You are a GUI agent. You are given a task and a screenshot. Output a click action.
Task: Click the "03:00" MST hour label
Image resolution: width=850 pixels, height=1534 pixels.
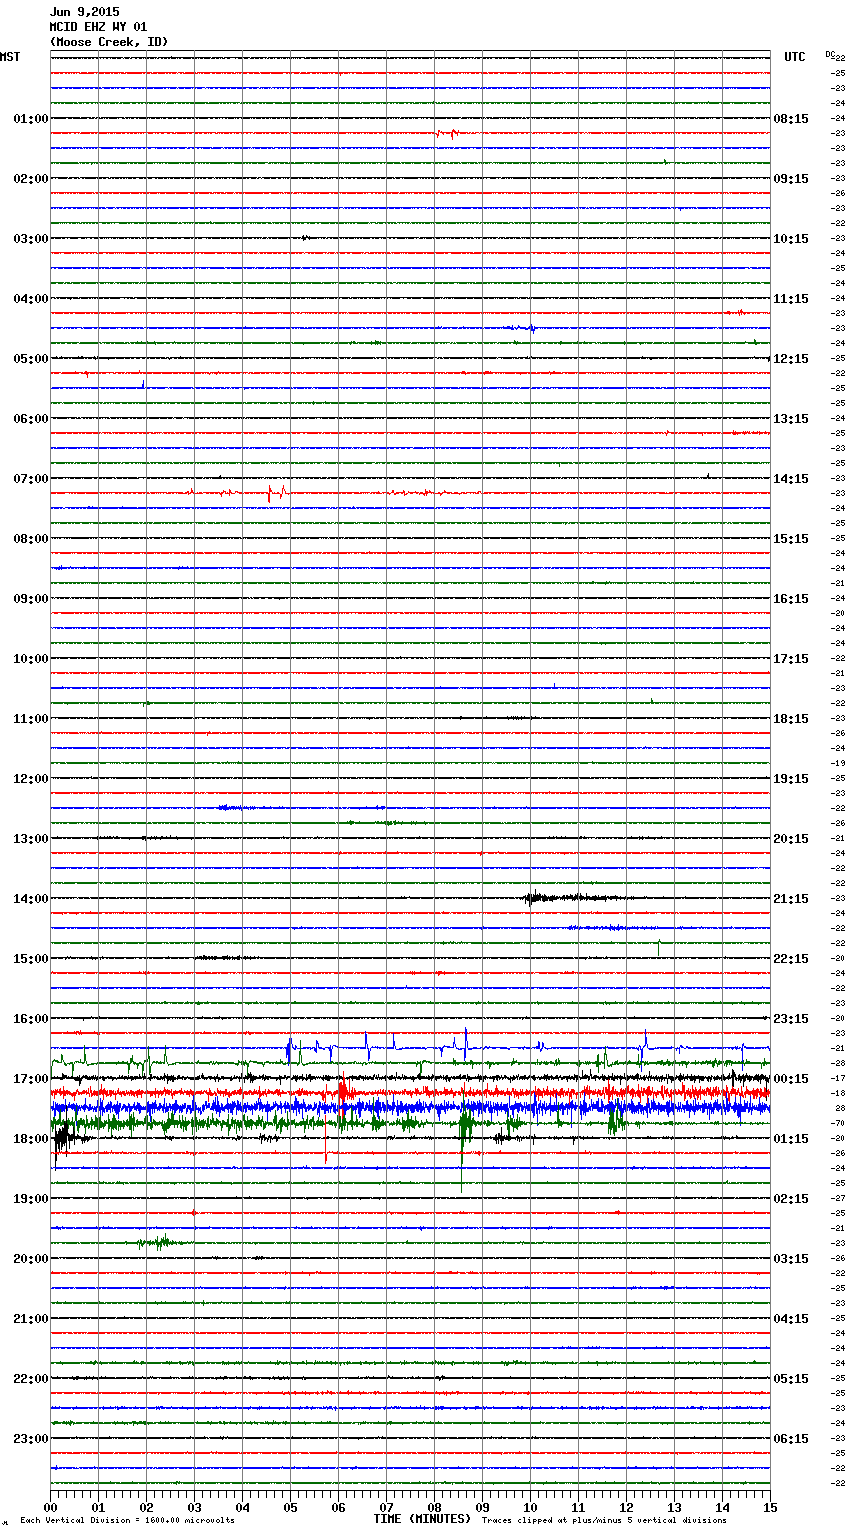coord(31,239)
